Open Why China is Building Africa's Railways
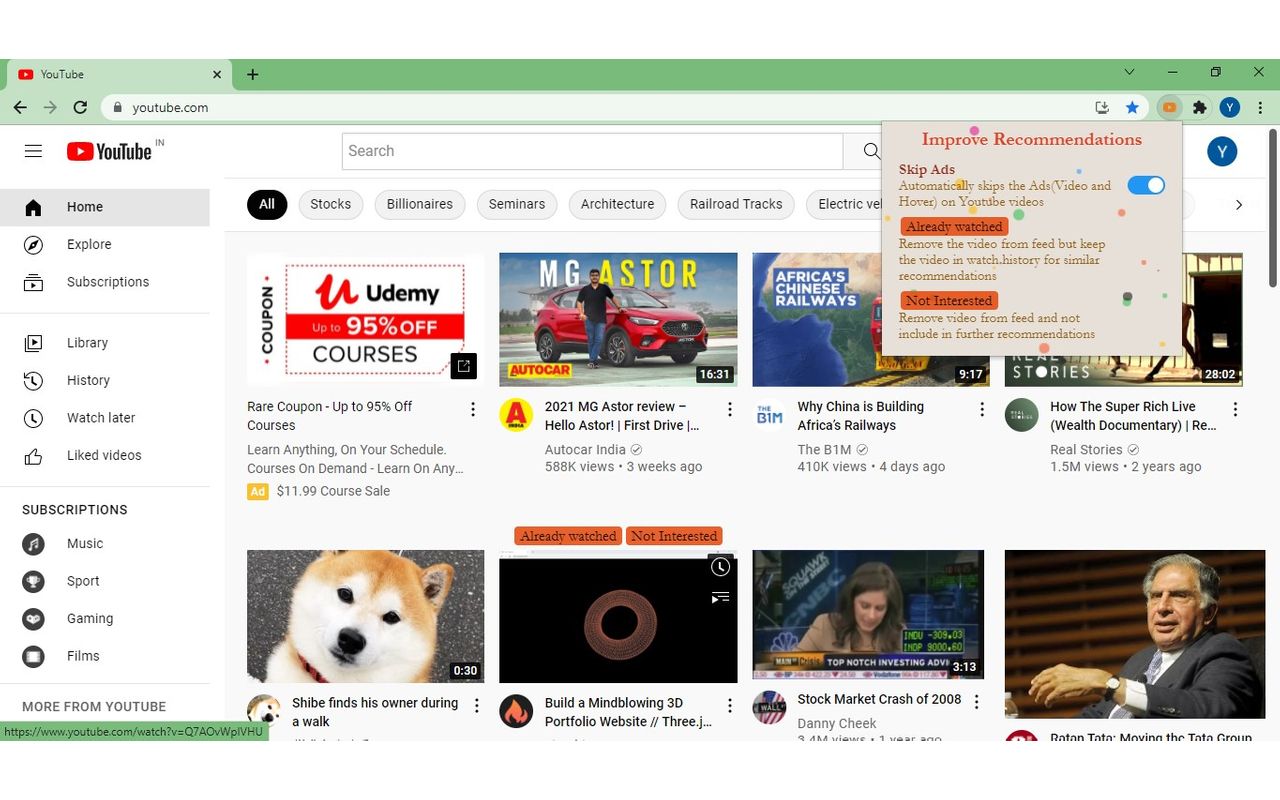 click(860, 416)
